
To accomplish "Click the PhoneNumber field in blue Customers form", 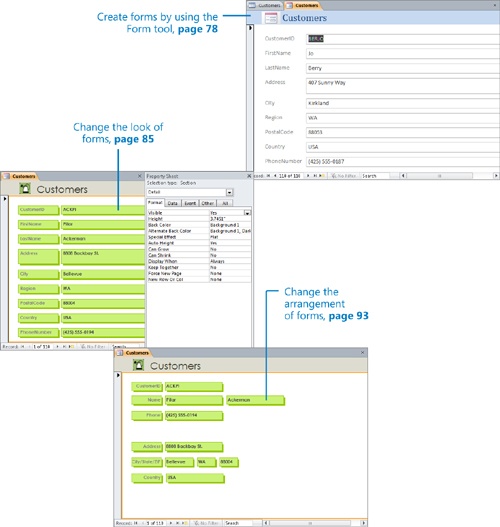I will [403, 161].
